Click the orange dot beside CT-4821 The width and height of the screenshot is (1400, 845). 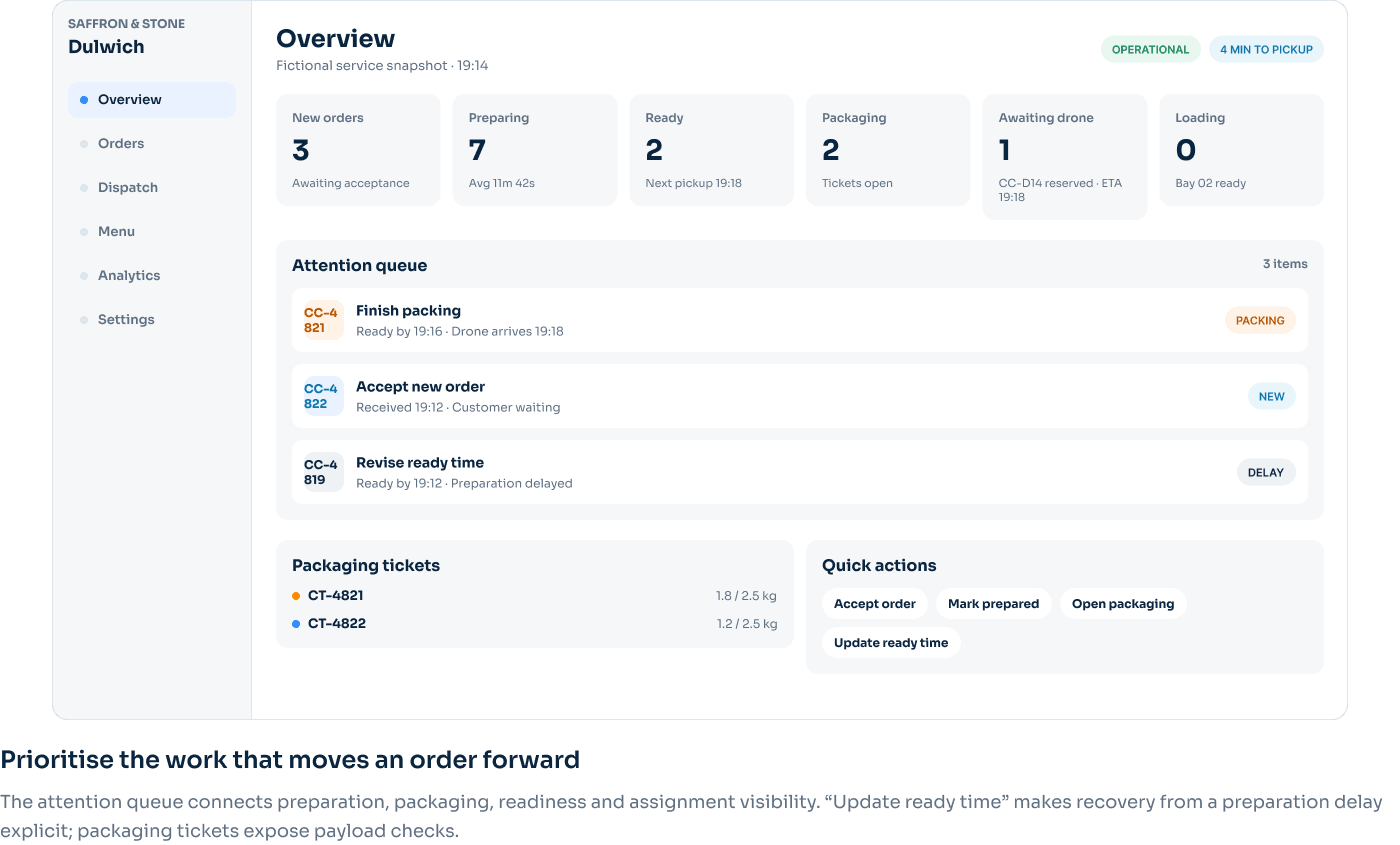[296, 596]
